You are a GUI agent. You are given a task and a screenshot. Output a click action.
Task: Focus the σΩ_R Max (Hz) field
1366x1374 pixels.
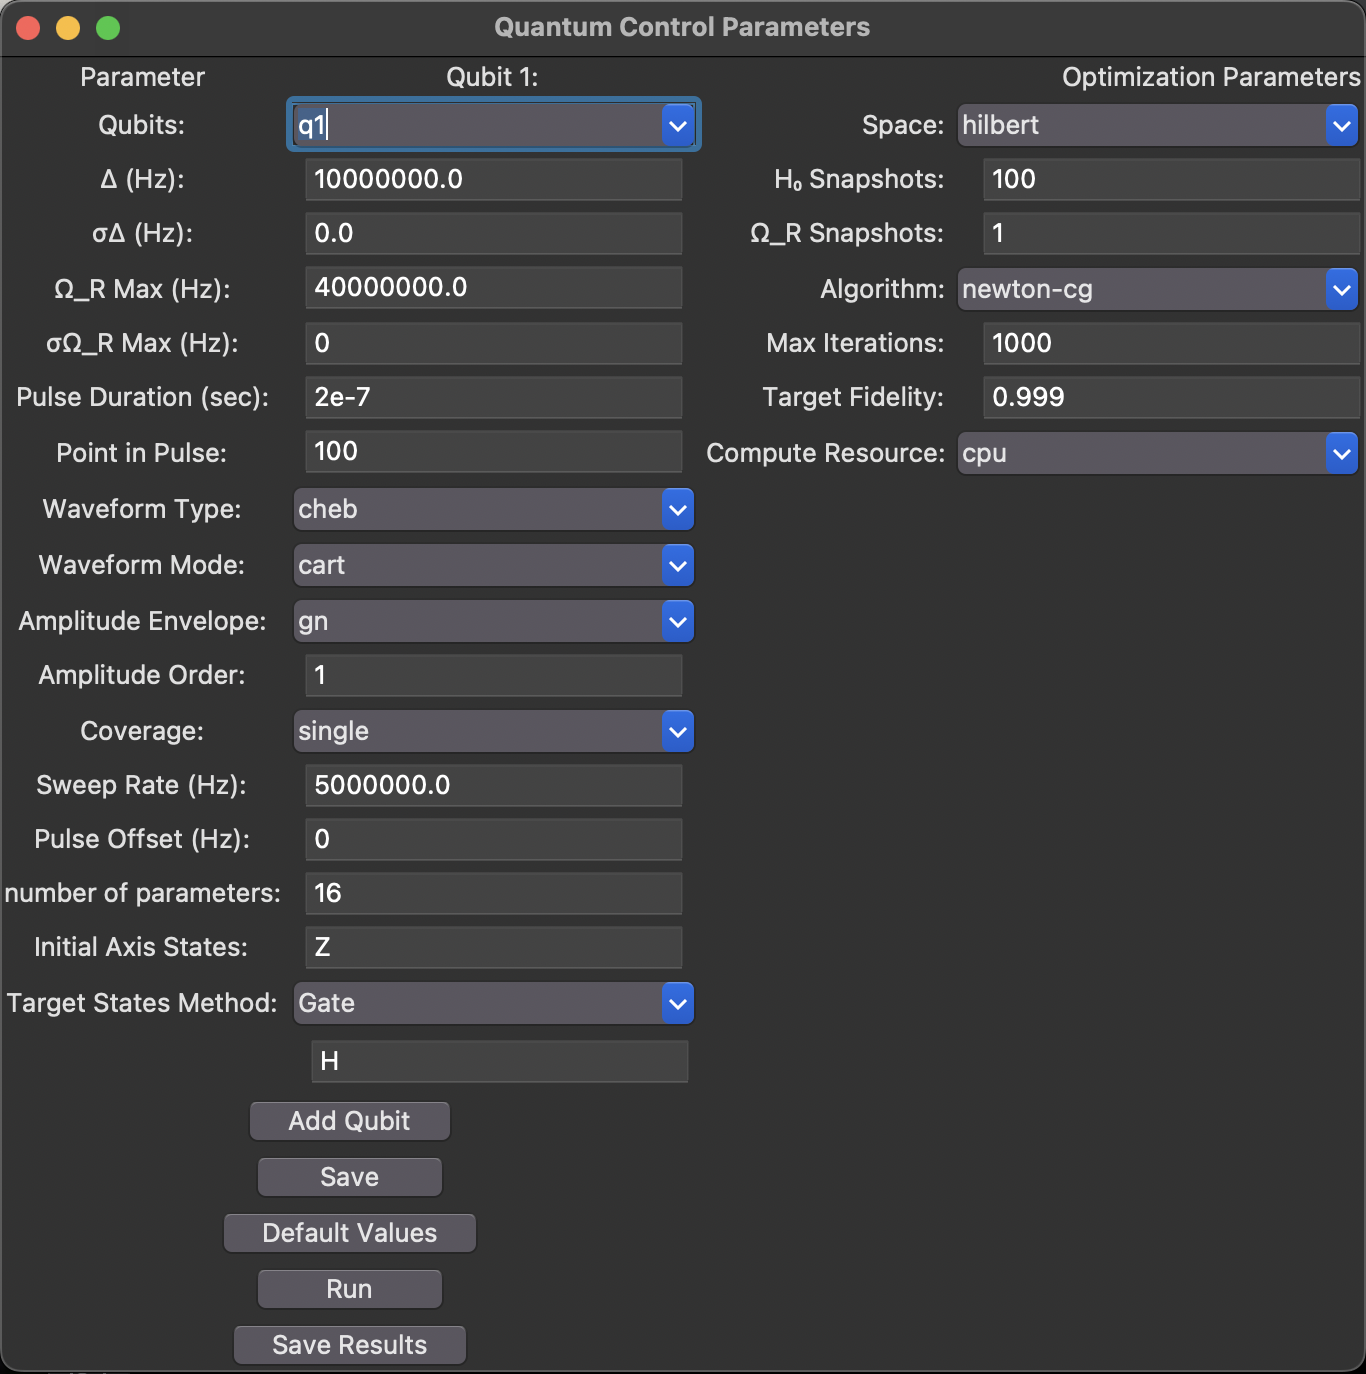[494, 343]
